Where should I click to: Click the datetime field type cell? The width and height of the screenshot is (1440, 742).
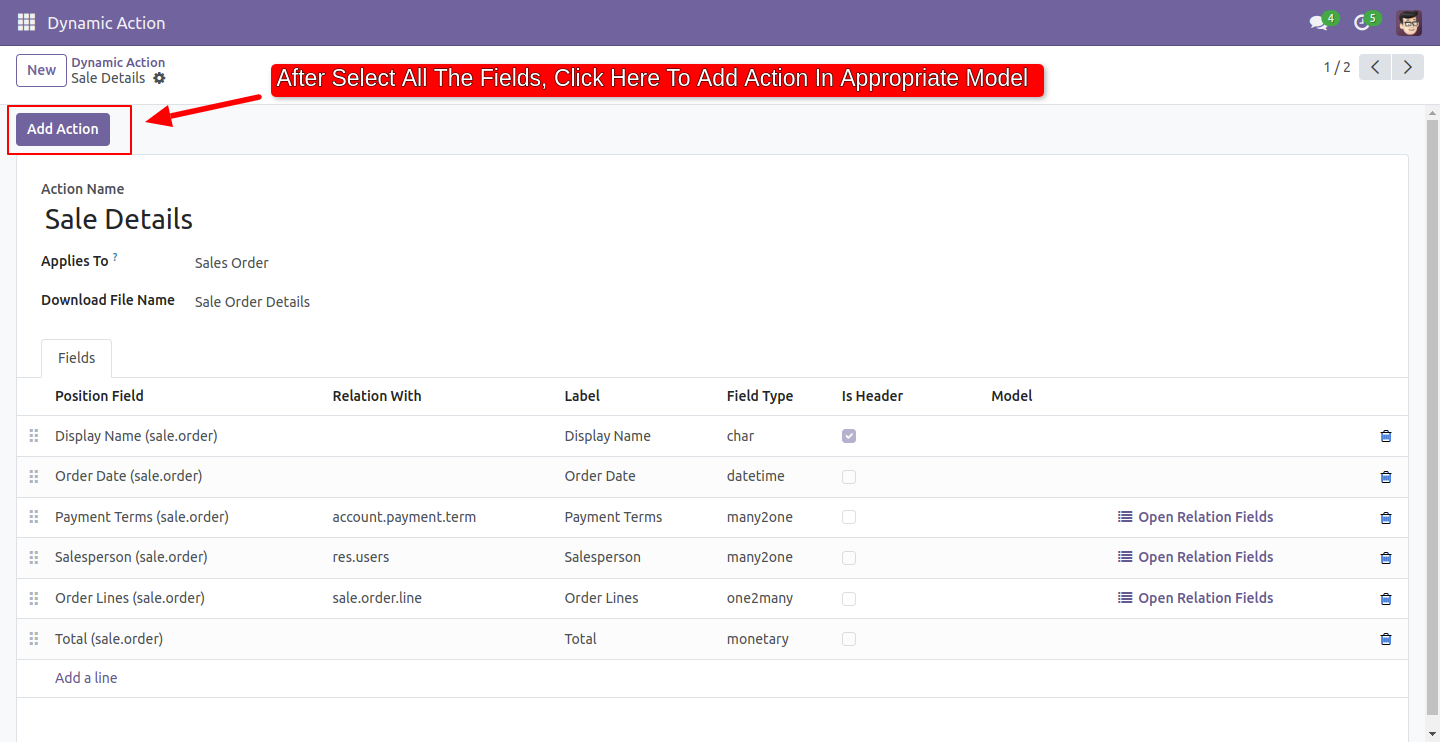pos(756,476)
